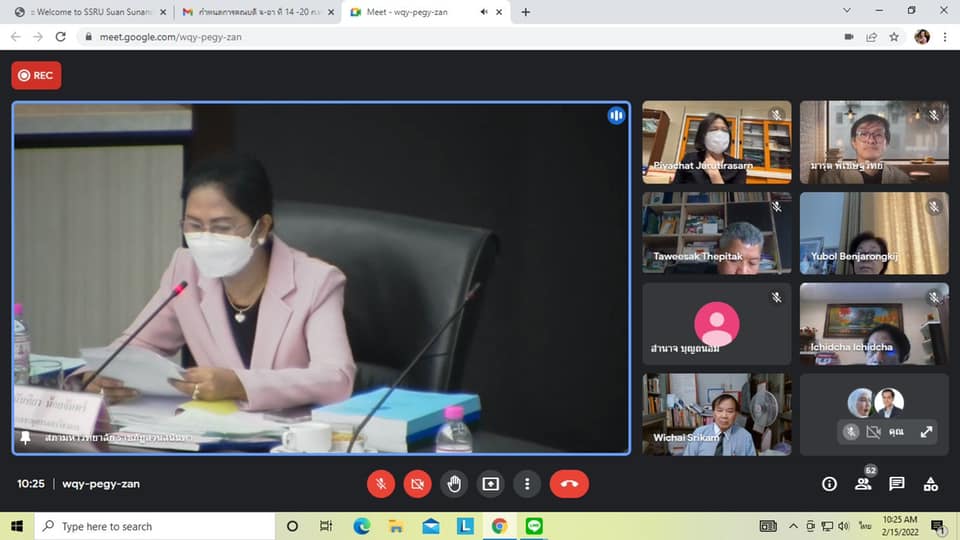
Task: Turn on the camera in Meet toolbar
Action: click(x=417, y=484)
